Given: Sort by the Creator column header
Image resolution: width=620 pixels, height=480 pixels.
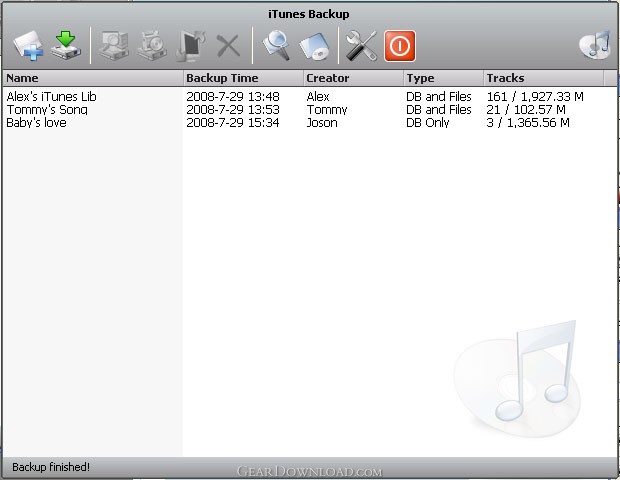Looking at the screenshot, I should (x=353, y=78).
